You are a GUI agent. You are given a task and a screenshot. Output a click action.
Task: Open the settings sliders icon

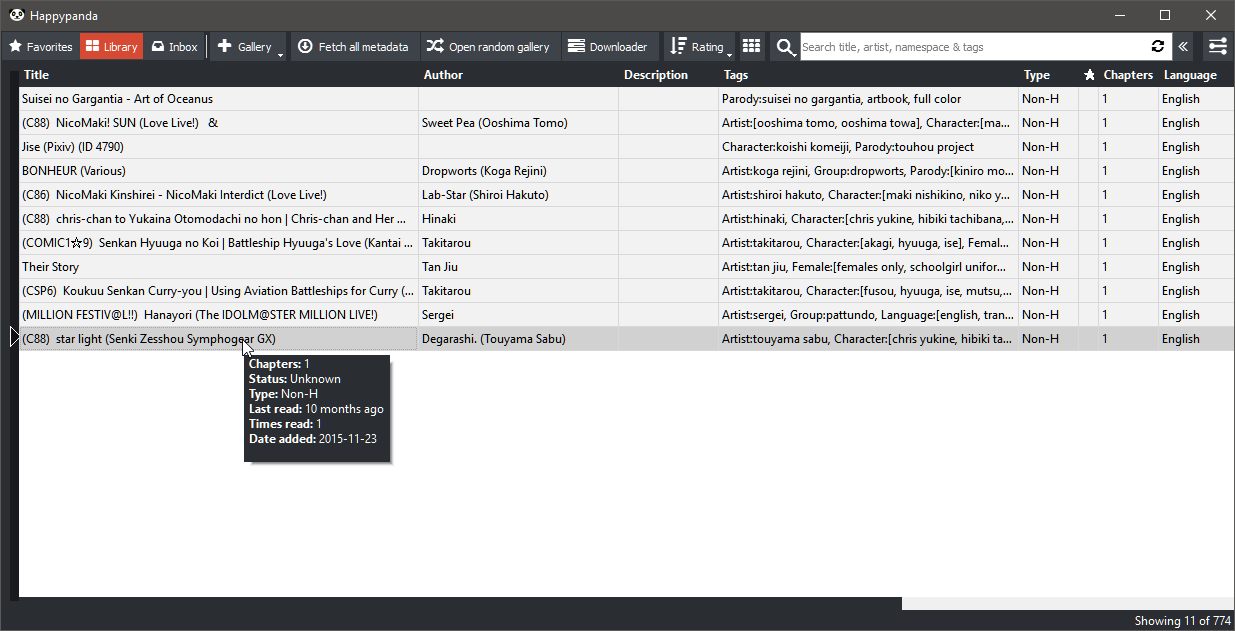point(1217,47)
